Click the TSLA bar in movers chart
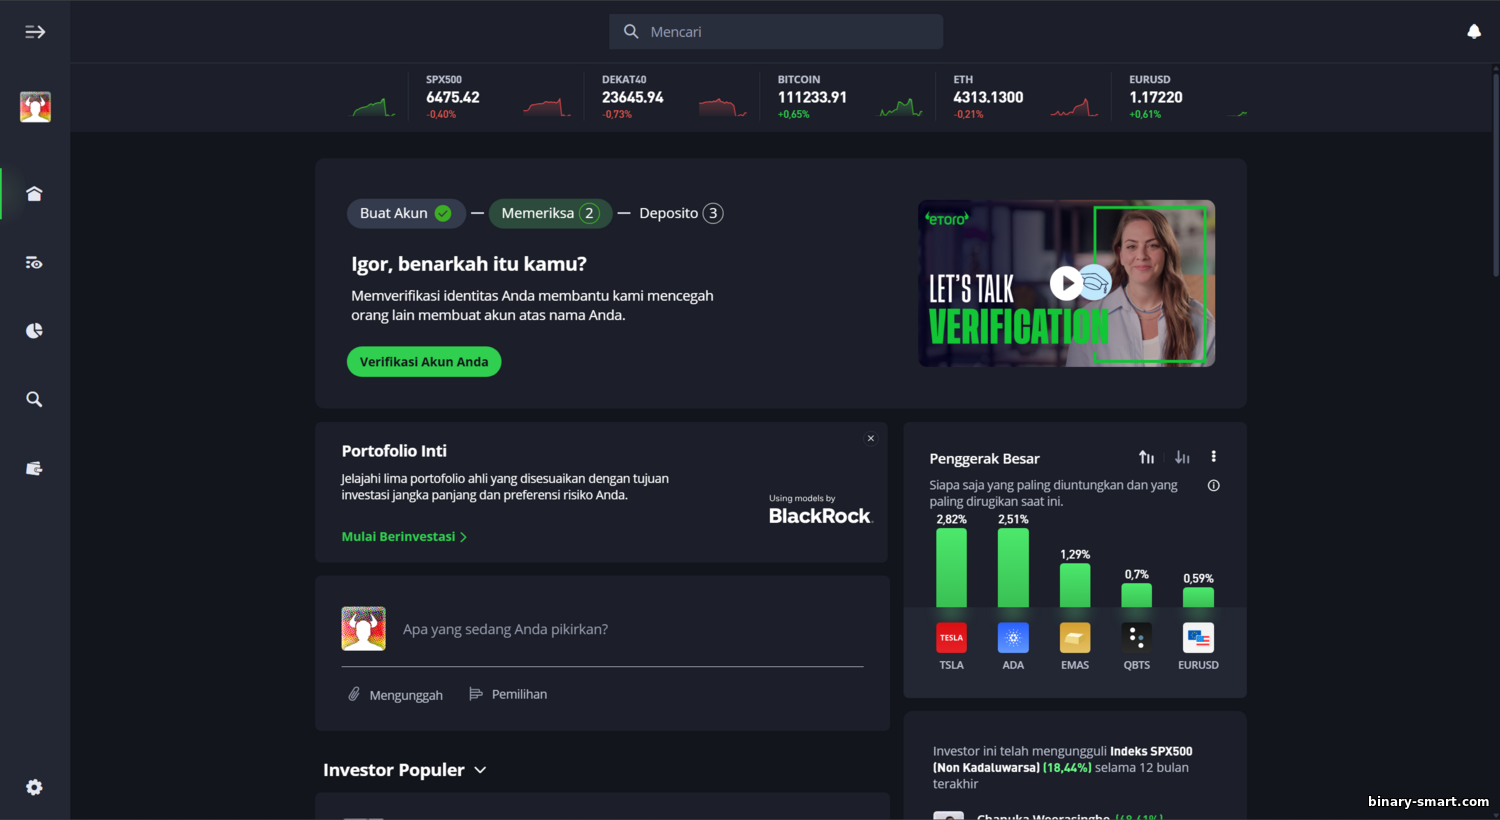Screen dimensions: 1500x820 951,568
